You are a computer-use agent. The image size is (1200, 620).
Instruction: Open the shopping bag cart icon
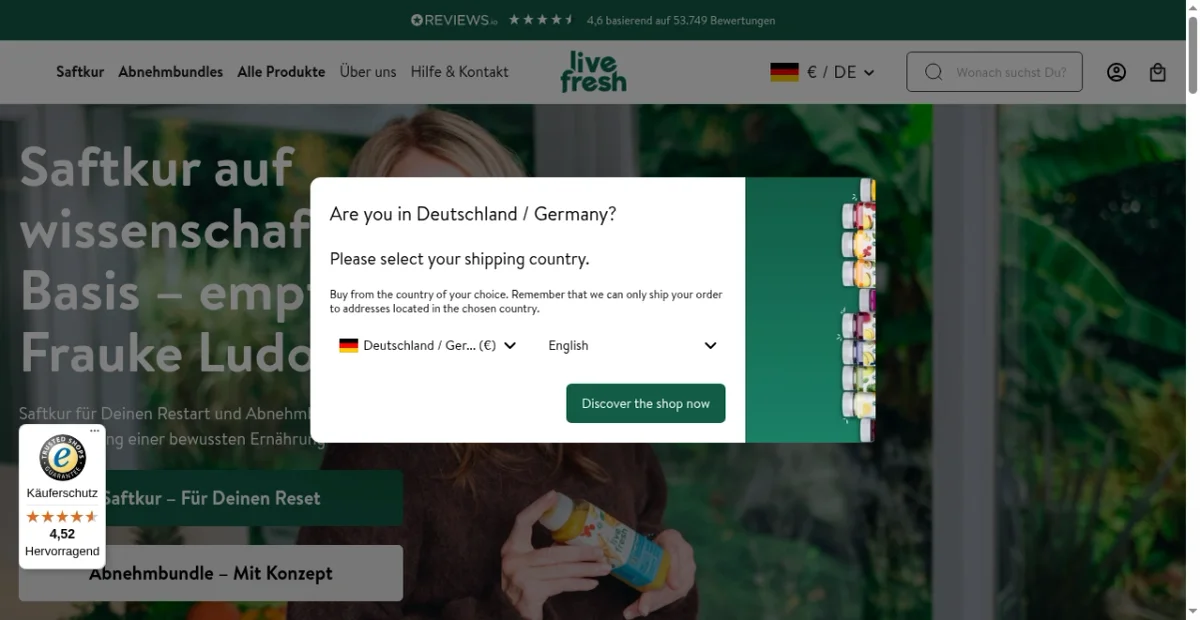click(1158, 72)
